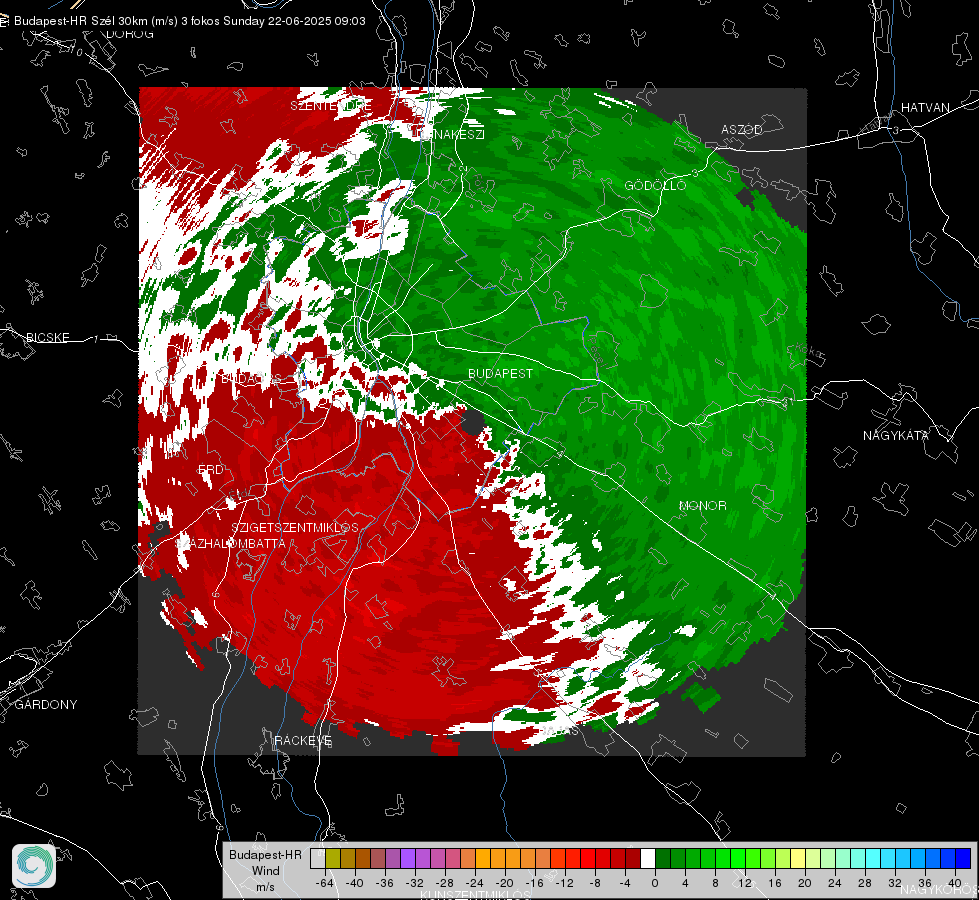
Task: Click the swirl weather logo icon
Action: click(34, 866)
